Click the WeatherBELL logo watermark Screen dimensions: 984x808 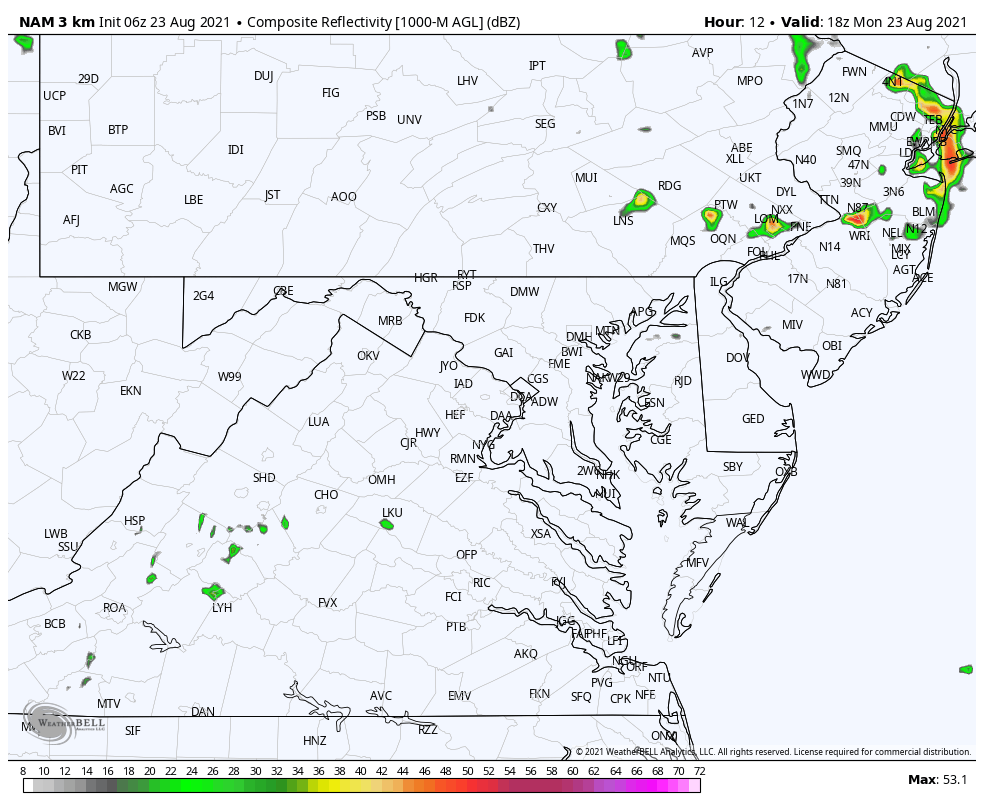(50, 720)
